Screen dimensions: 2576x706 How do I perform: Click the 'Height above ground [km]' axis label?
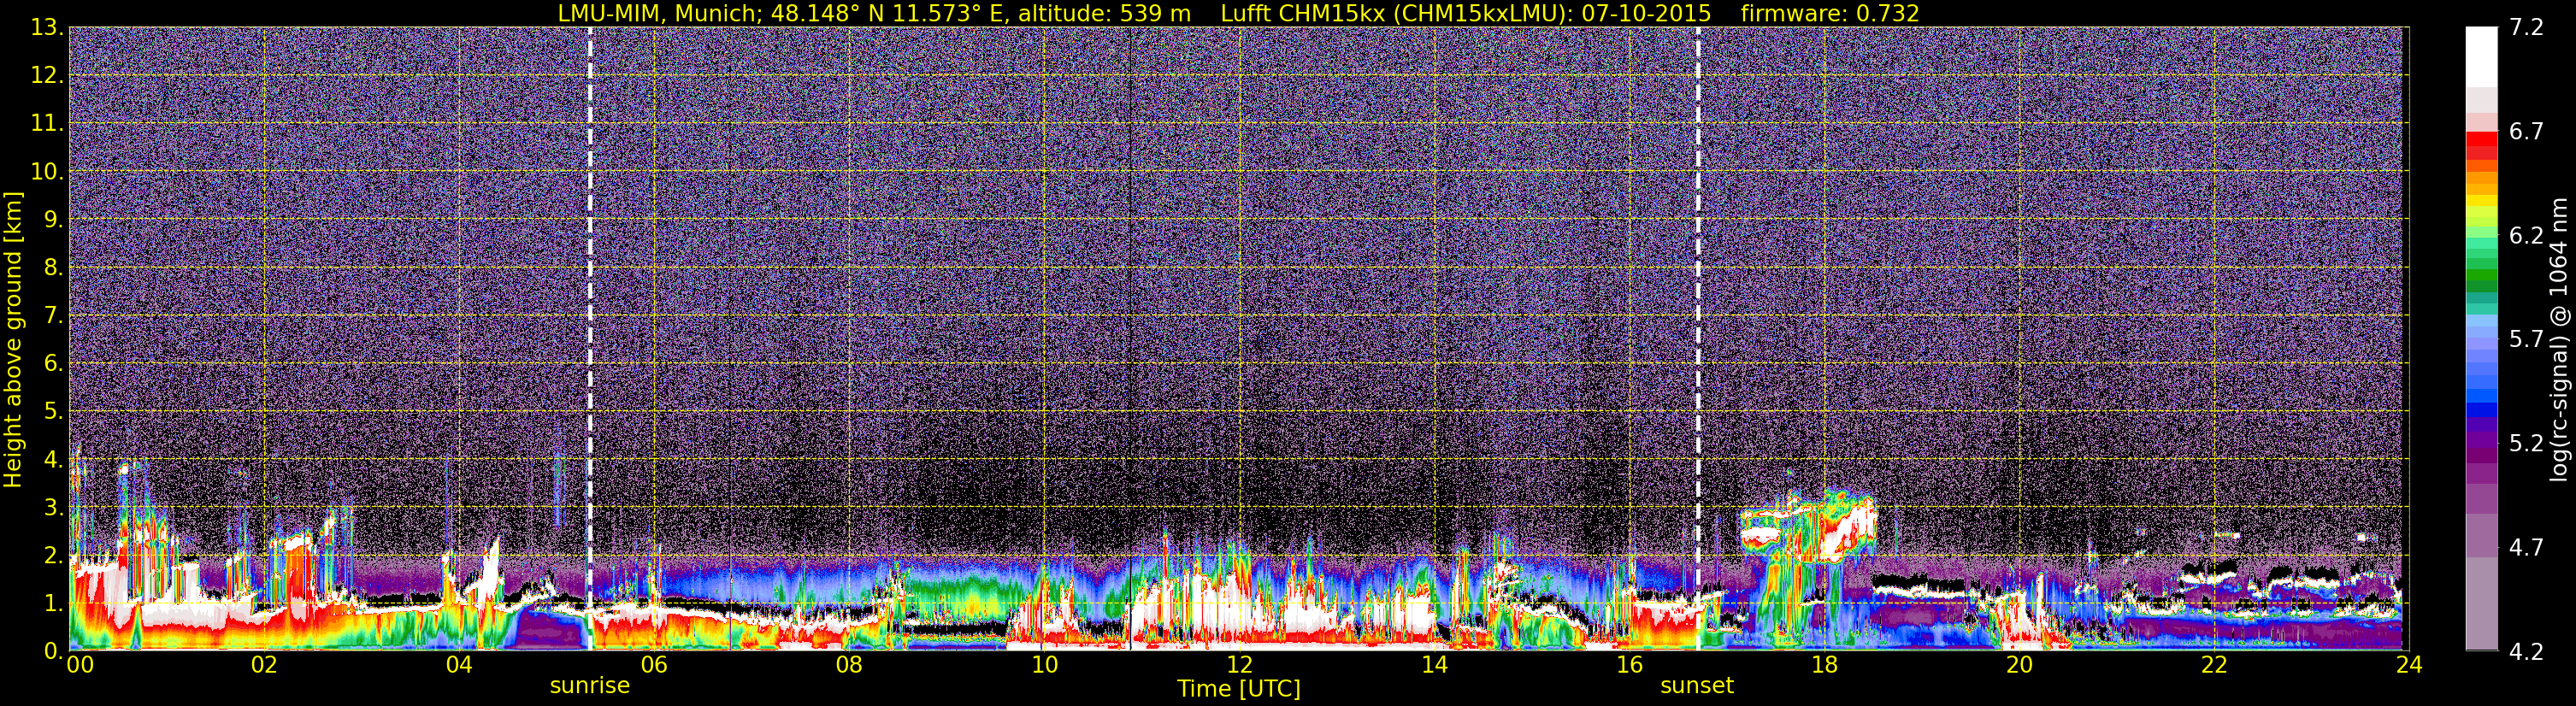click(13, 339)
